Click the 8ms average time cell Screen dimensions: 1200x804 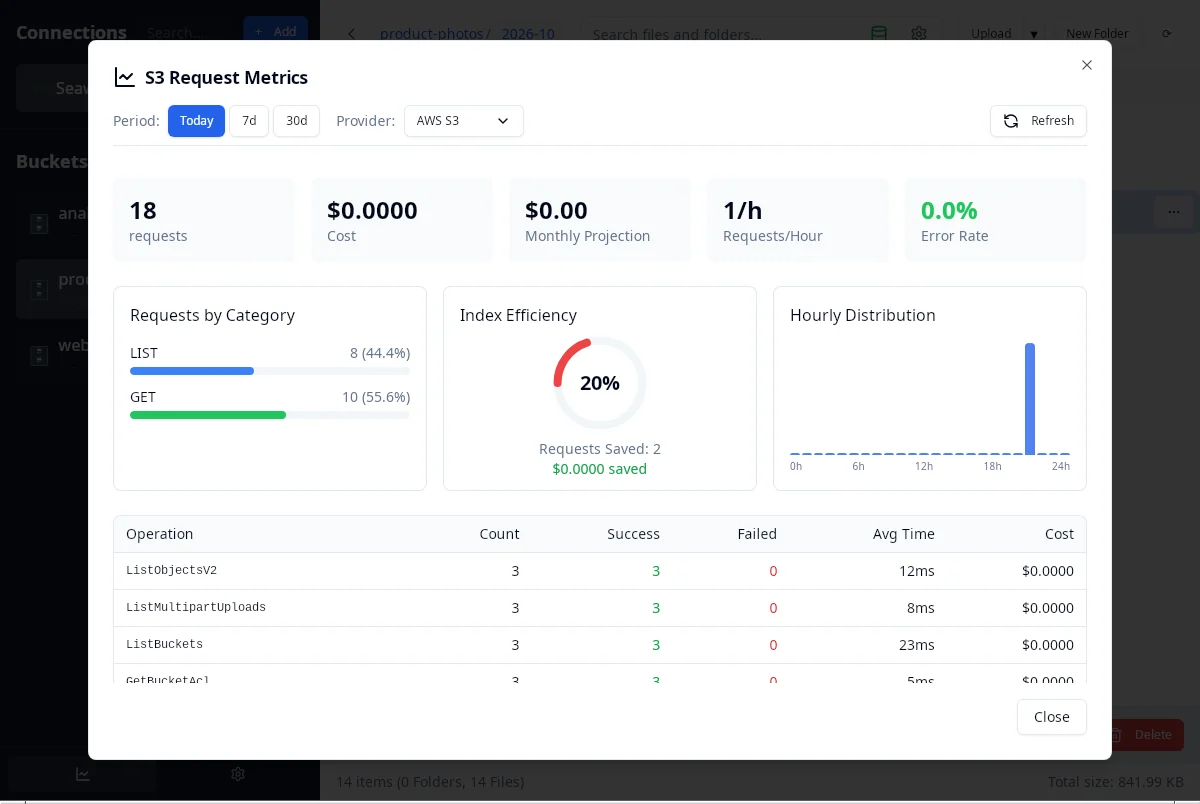[920, 608]
